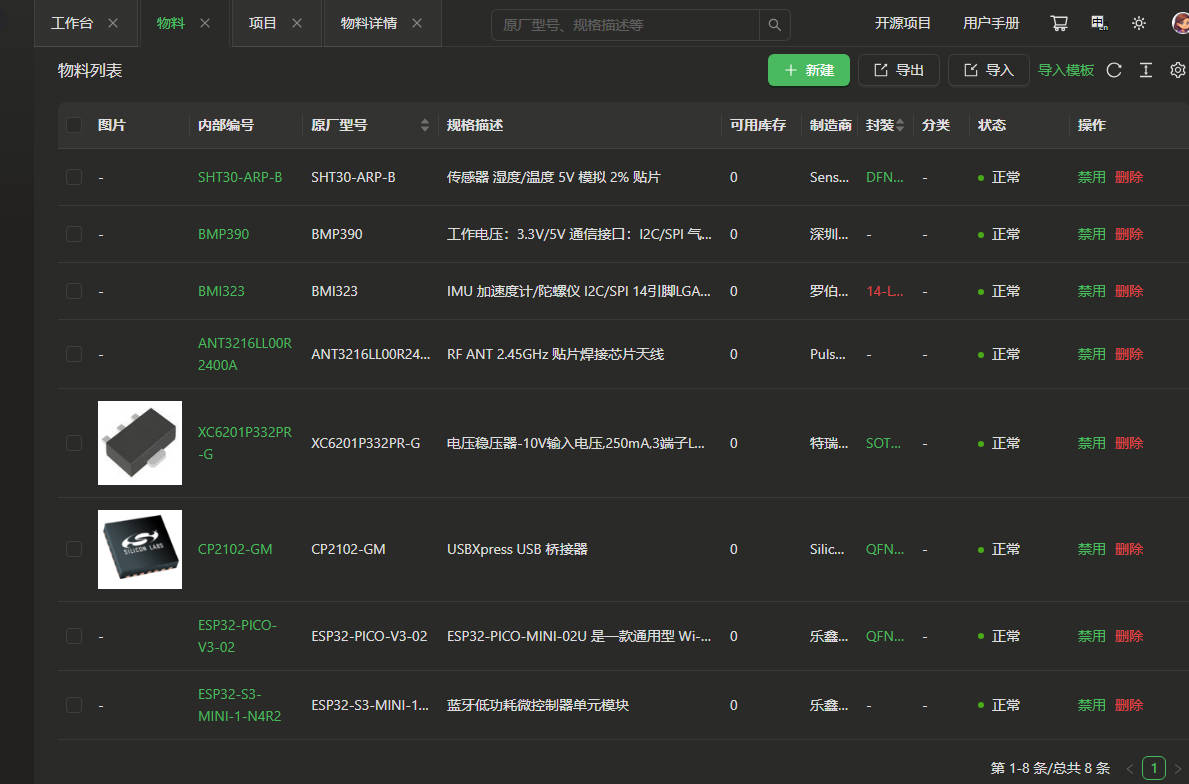Disable the ESP32-S3-MINI-1-N4R2 material via 禁用
Viewport: 1189px width, 784px height.
coord(1091,705)
